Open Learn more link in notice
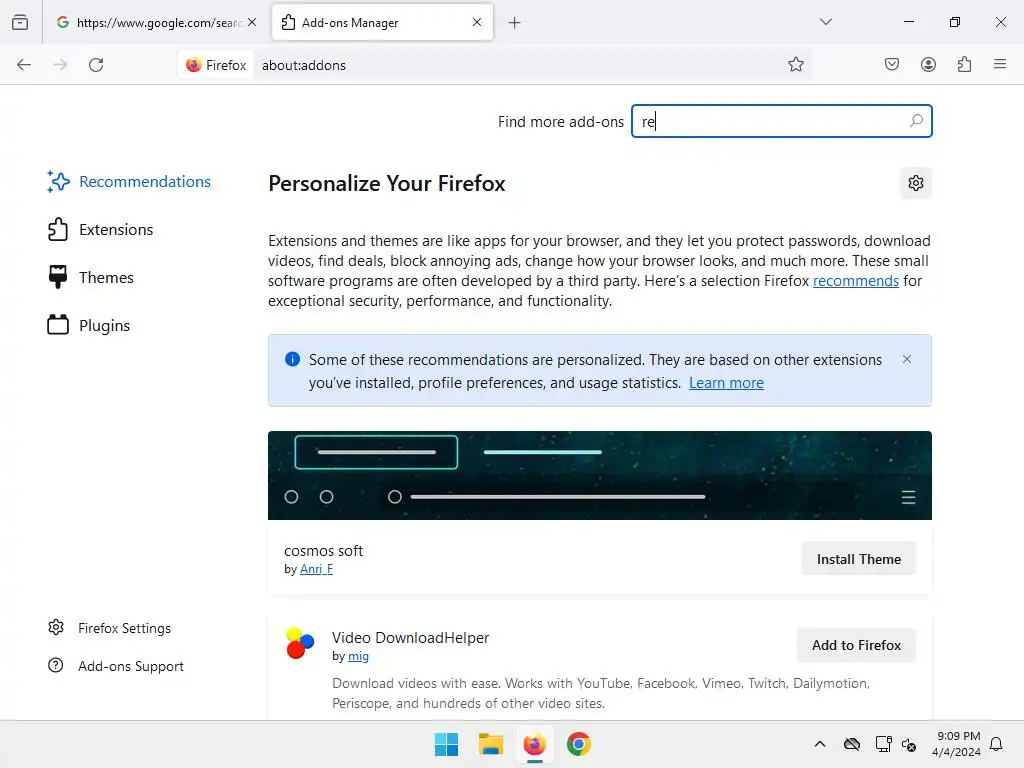This screenshot has width=1024, height=768. [x=726, y=383]
